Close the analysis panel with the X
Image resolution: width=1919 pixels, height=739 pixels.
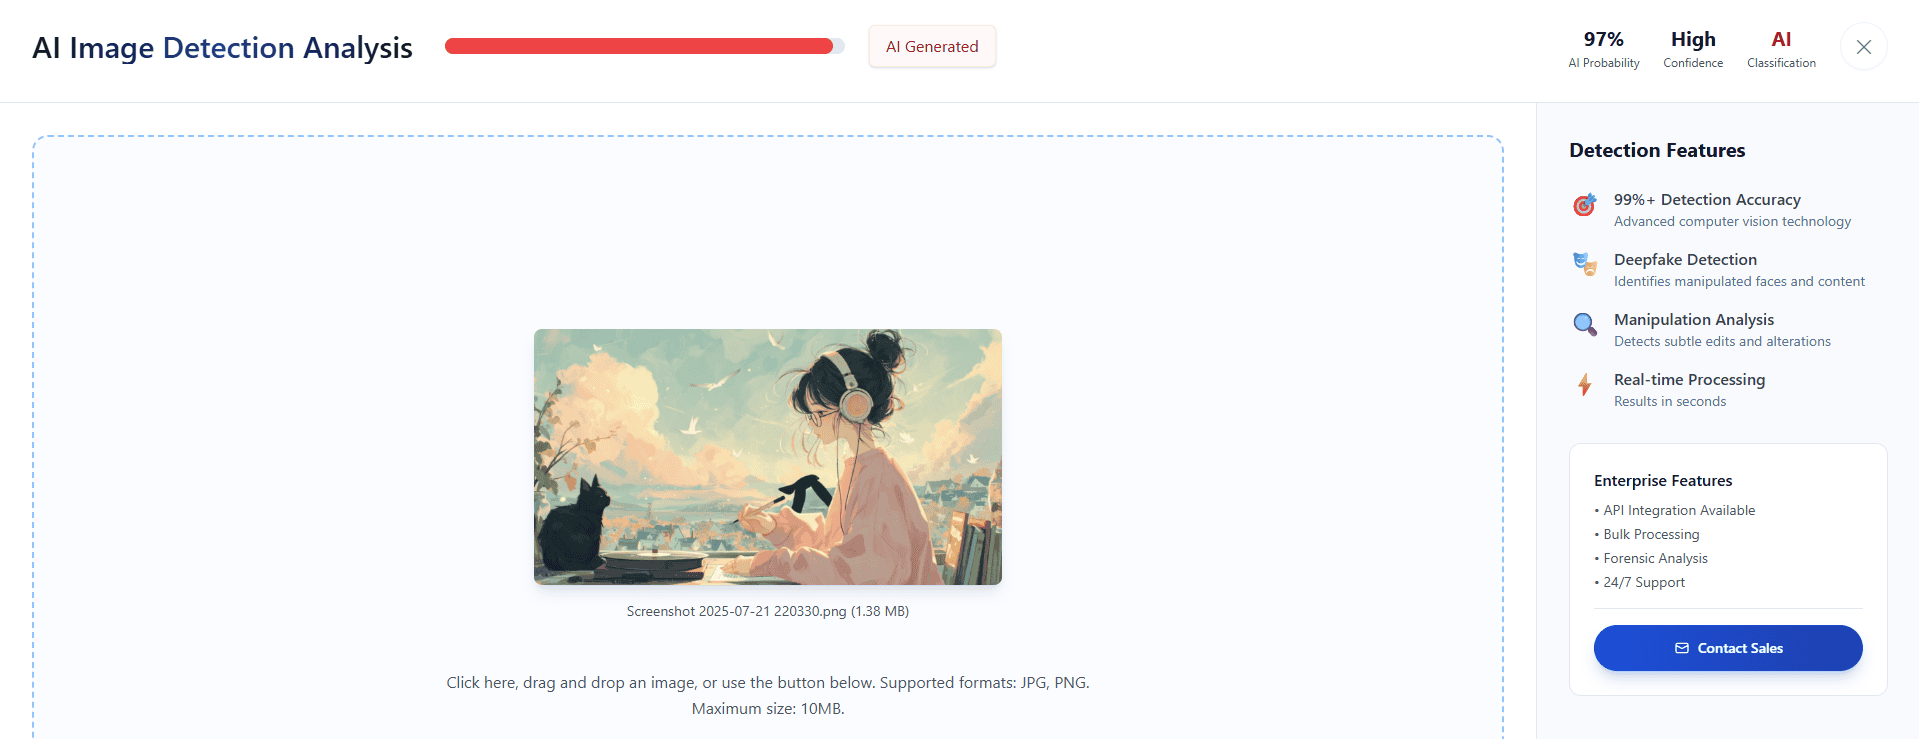[1864, 47]
